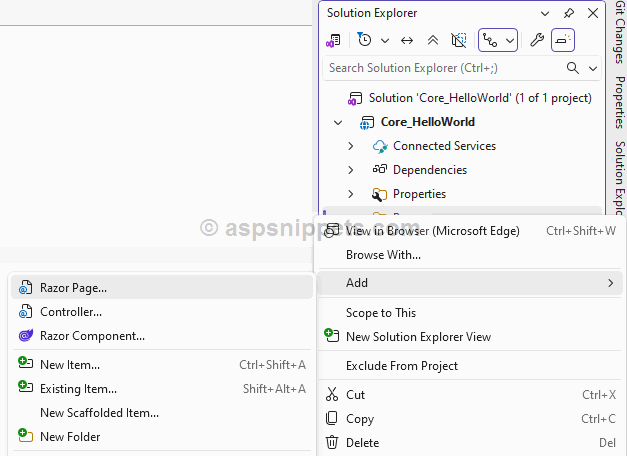Expand the Connected Services node
The image size is (627, 456).
tap(351, 146)
